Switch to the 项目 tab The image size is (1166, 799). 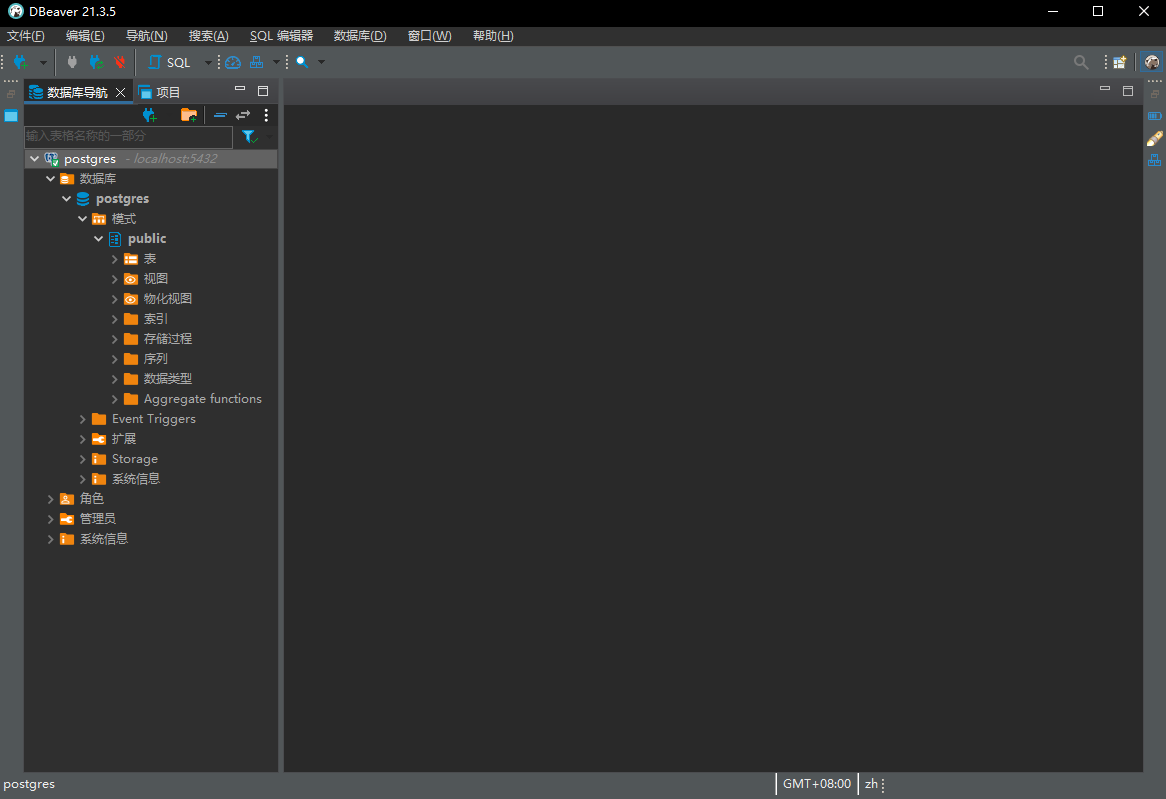pos(159,92)
